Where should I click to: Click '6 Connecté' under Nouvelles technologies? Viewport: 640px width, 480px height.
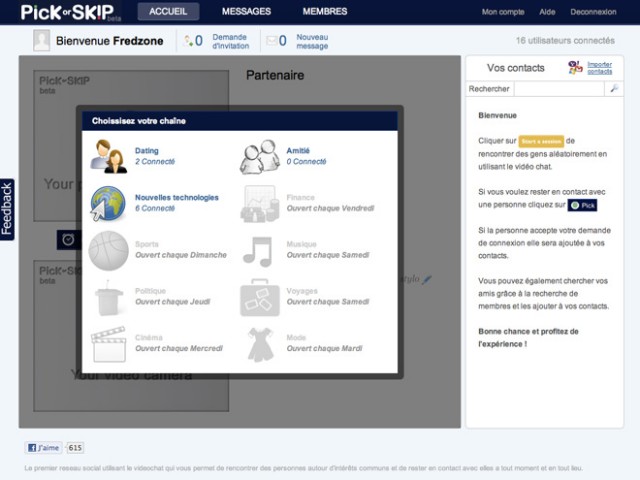[155, 208]
